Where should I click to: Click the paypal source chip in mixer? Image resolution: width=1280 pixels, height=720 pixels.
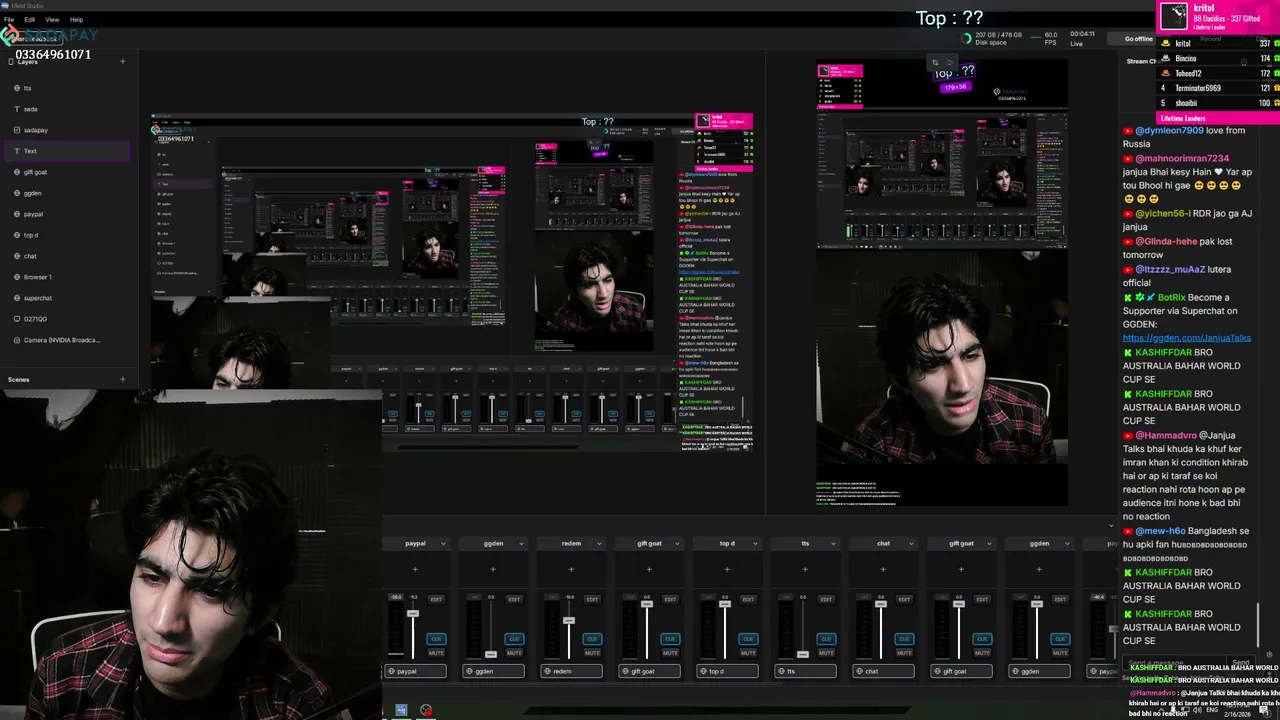[x=415, y=672]
